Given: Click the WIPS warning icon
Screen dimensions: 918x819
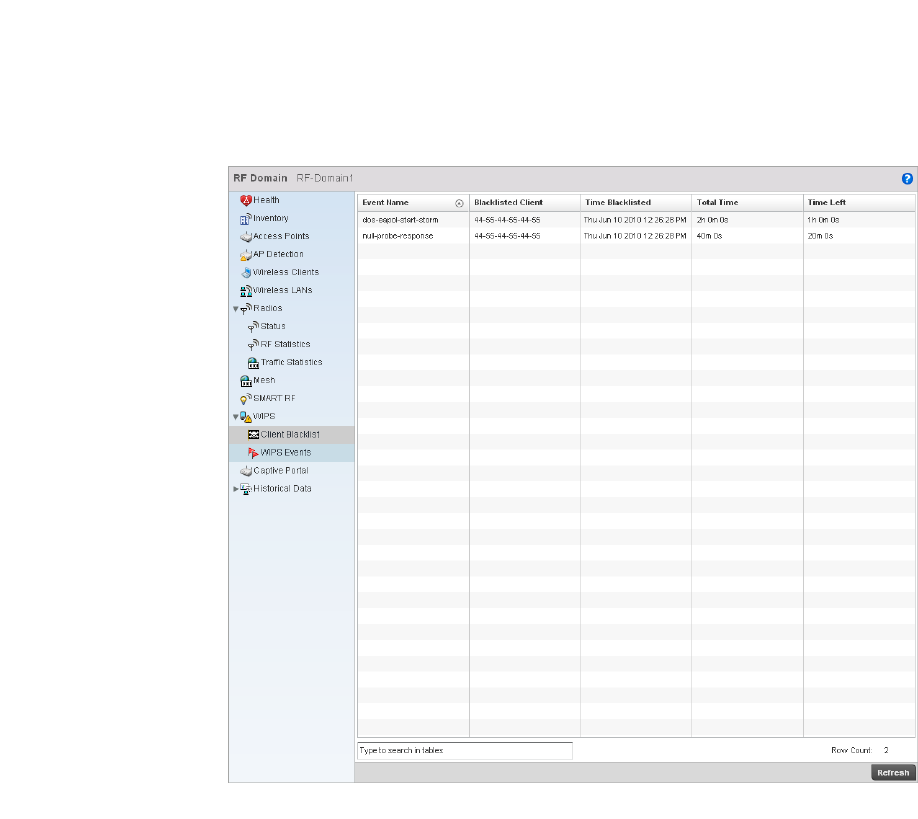Looking at the screenshot, I should click(246, 417).
